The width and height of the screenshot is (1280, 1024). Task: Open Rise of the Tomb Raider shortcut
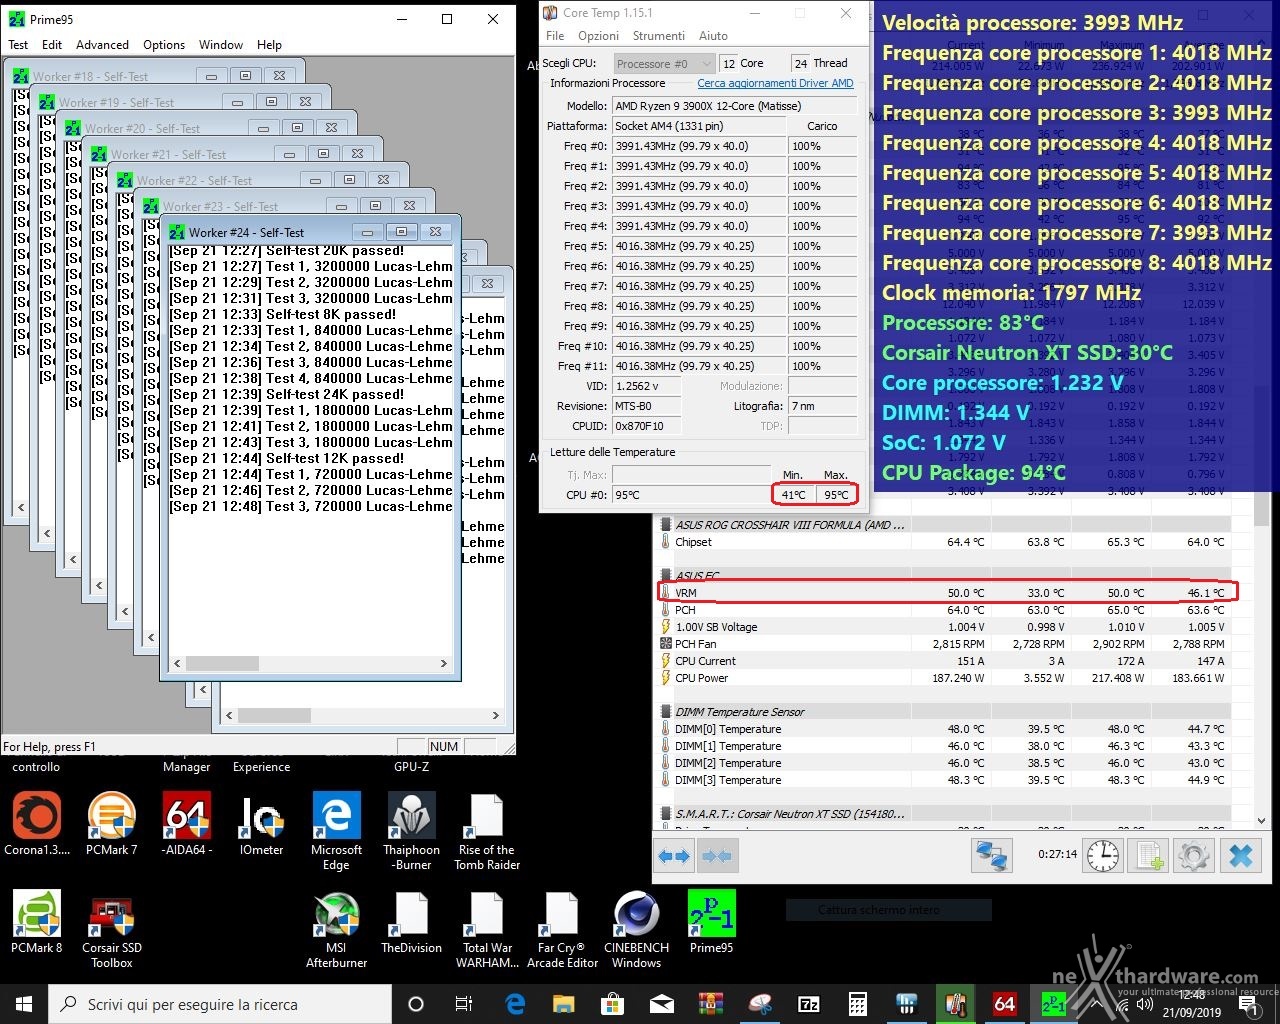(487, 830)
